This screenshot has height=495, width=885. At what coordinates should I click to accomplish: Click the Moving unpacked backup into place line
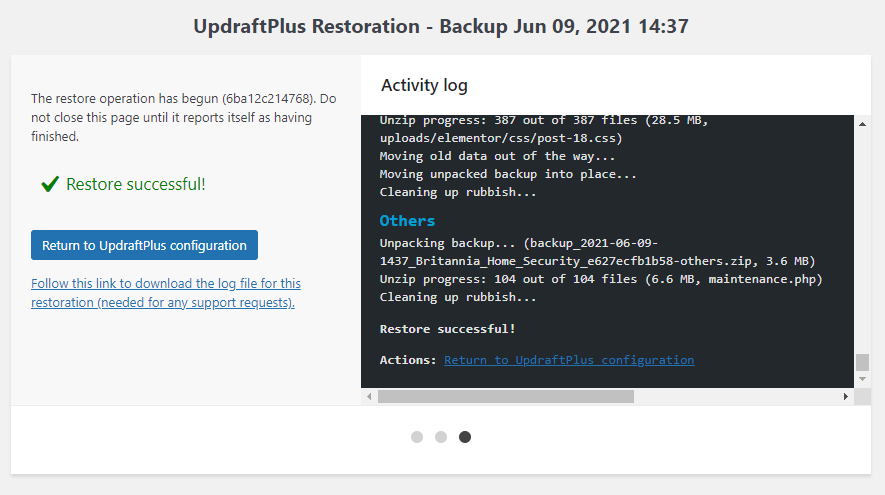508,174
